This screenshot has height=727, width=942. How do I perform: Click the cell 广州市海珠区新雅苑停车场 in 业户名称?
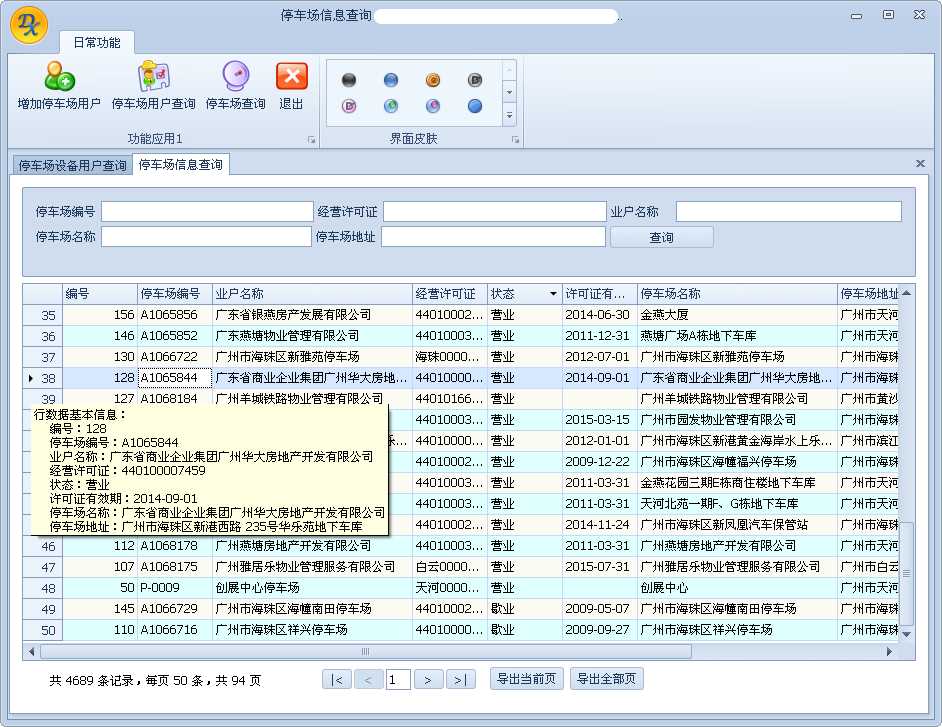[312, 357]
